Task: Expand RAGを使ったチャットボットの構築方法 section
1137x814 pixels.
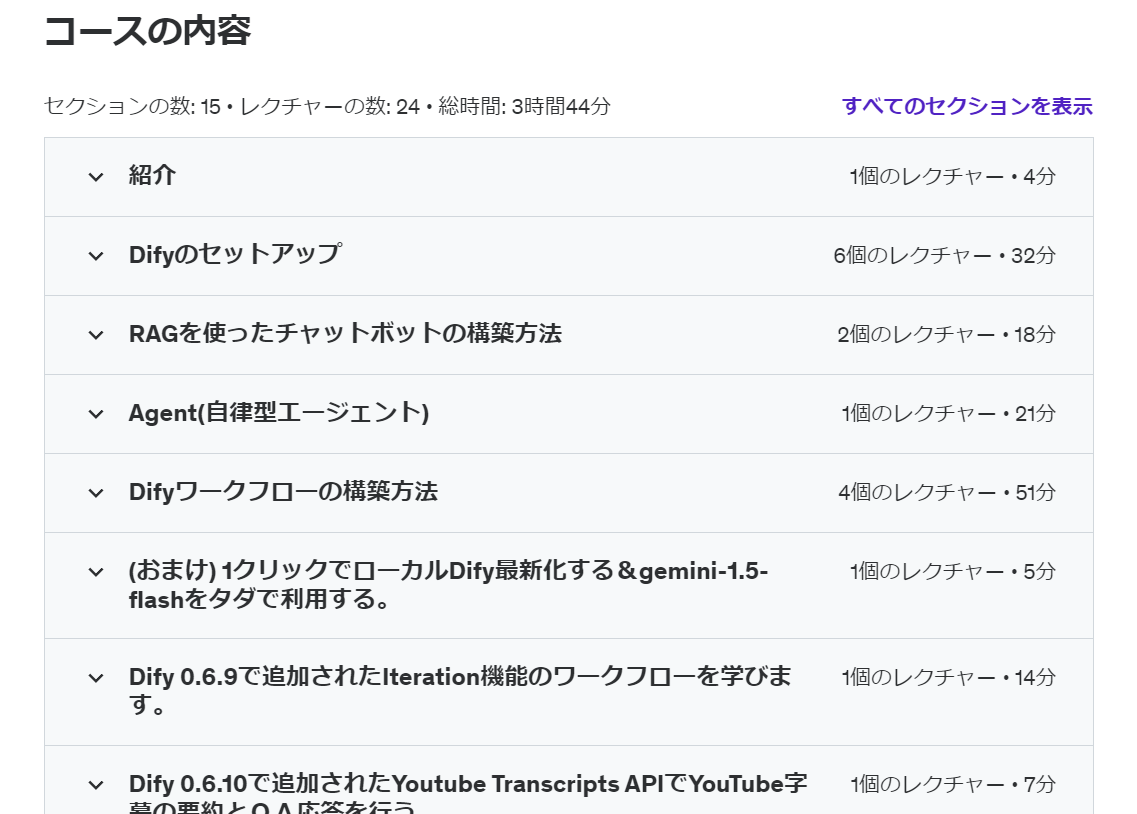Action: coord(95,335)
